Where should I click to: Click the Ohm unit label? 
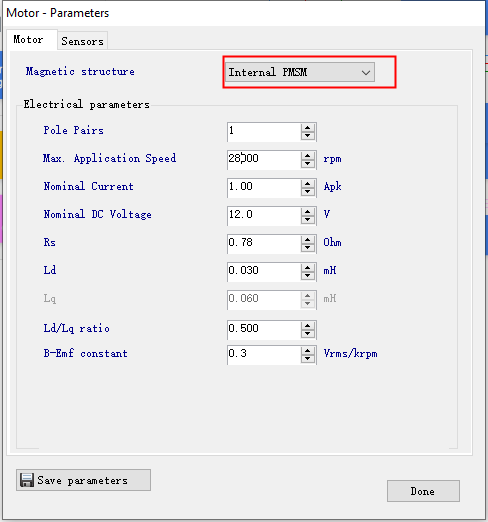[332, 242]
